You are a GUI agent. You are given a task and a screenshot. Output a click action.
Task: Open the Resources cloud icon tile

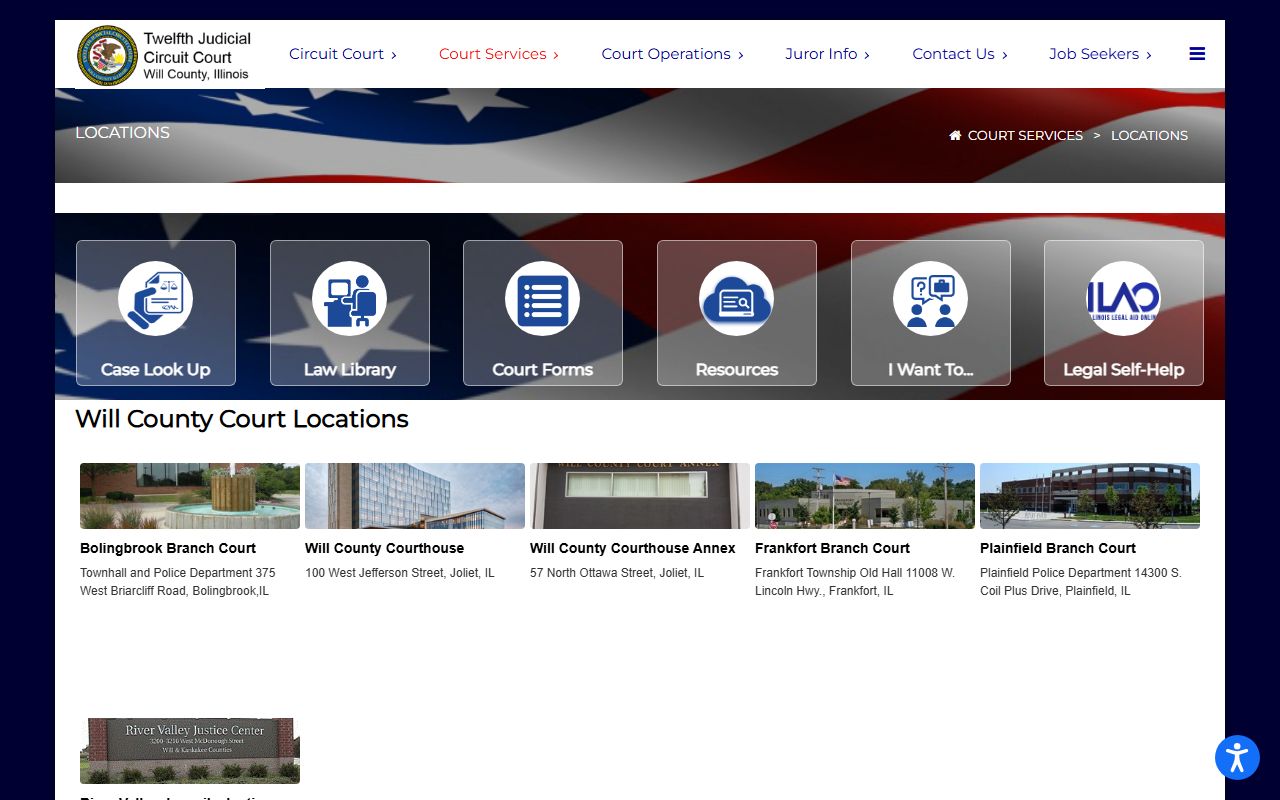coord(737,313)
